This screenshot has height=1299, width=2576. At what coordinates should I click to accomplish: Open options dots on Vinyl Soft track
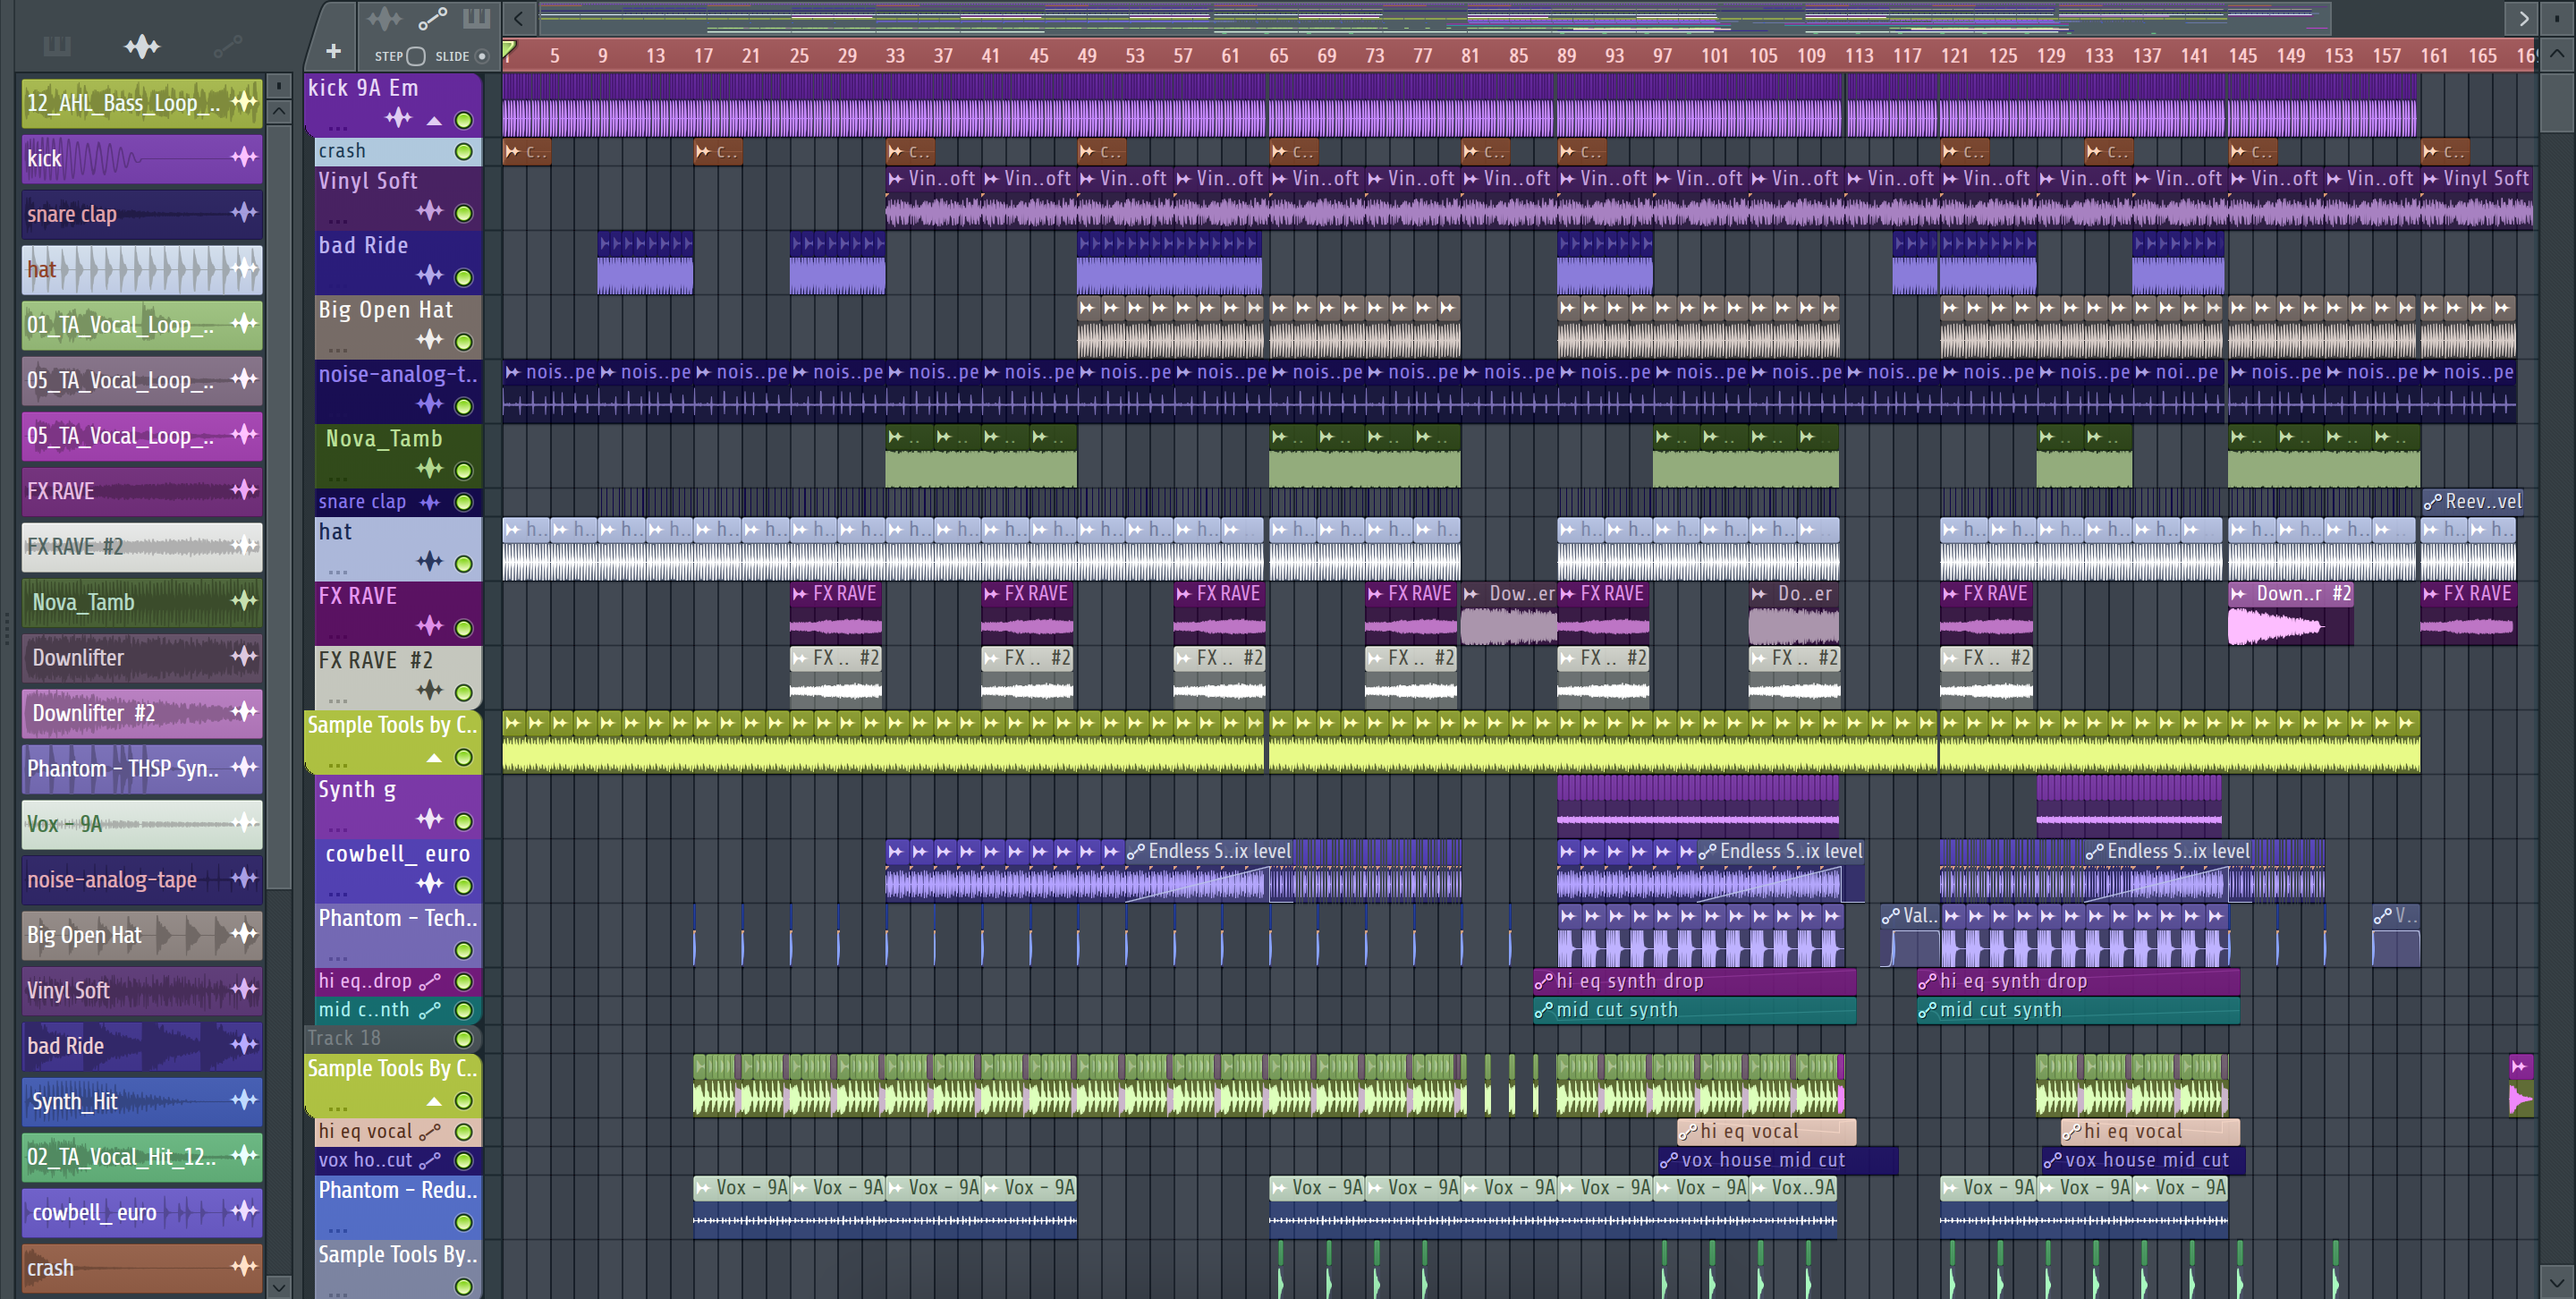pos(338,222)
